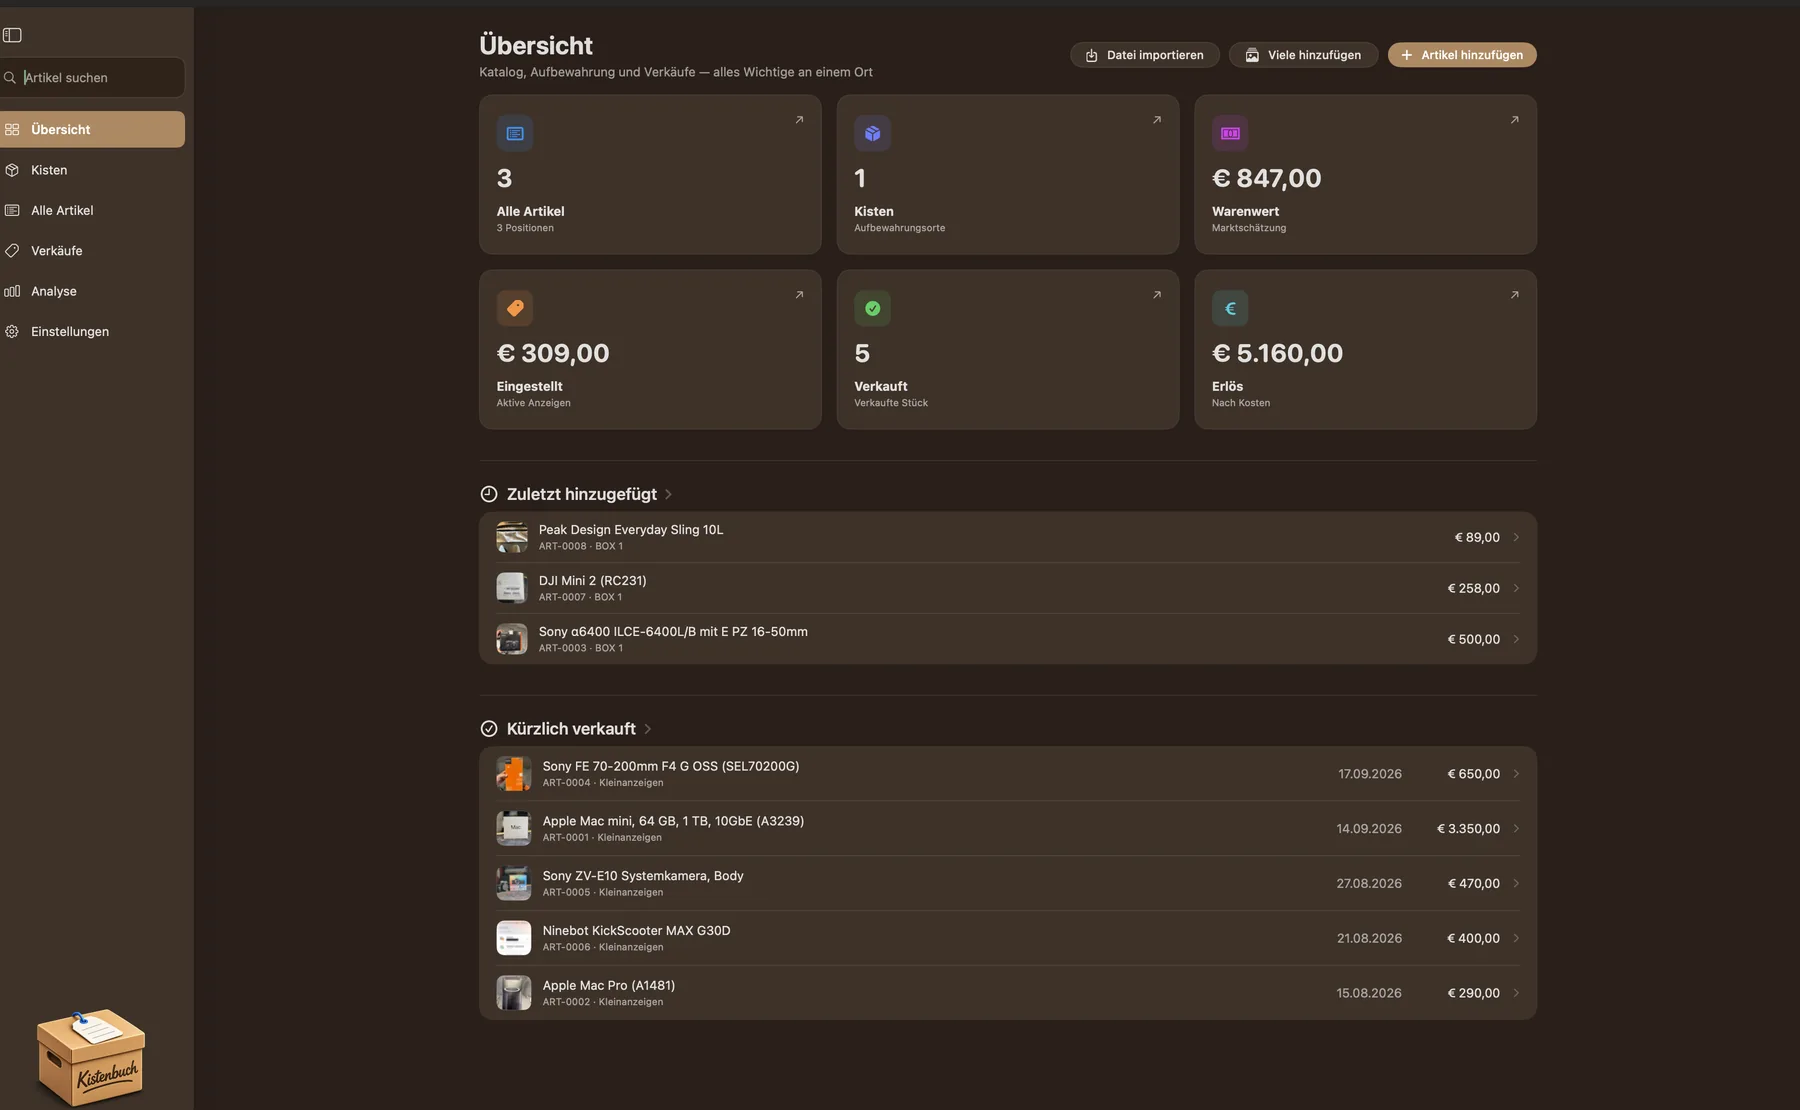
Task: Open Kisten card via arrow icon
Action: (1157, 120)
